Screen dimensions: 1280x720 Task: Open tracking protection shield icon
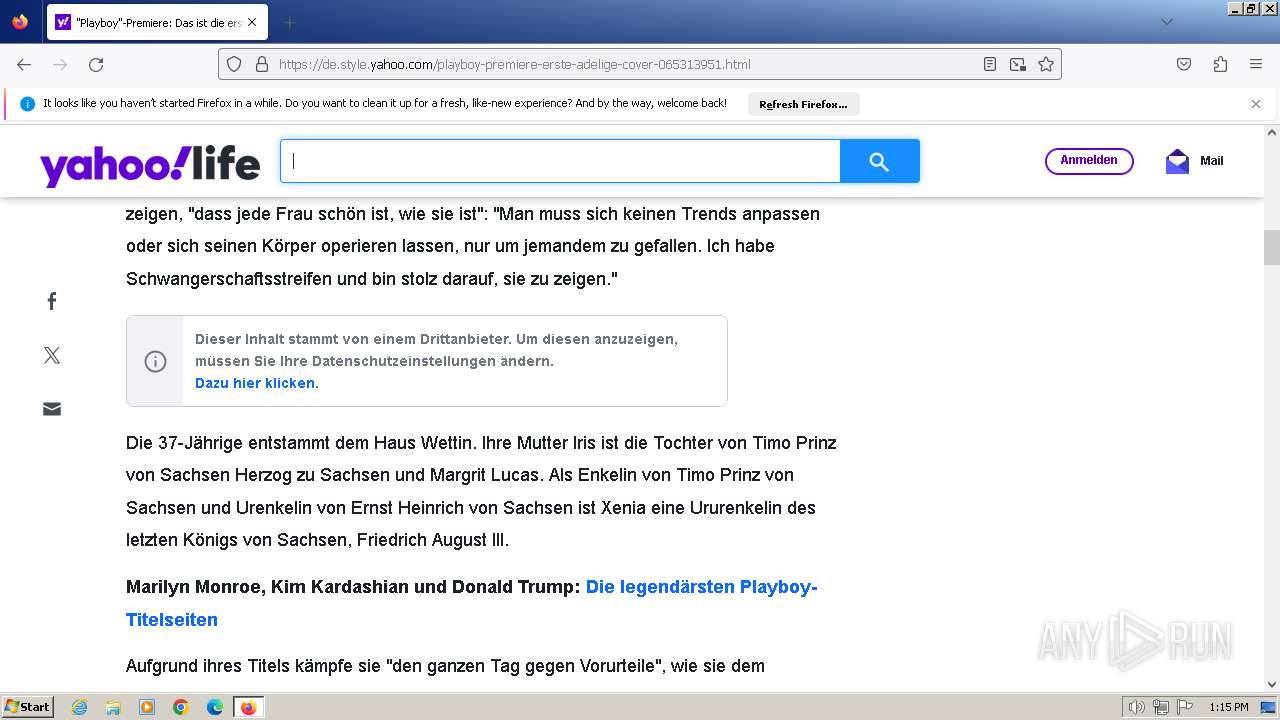[x=234, y=64]
